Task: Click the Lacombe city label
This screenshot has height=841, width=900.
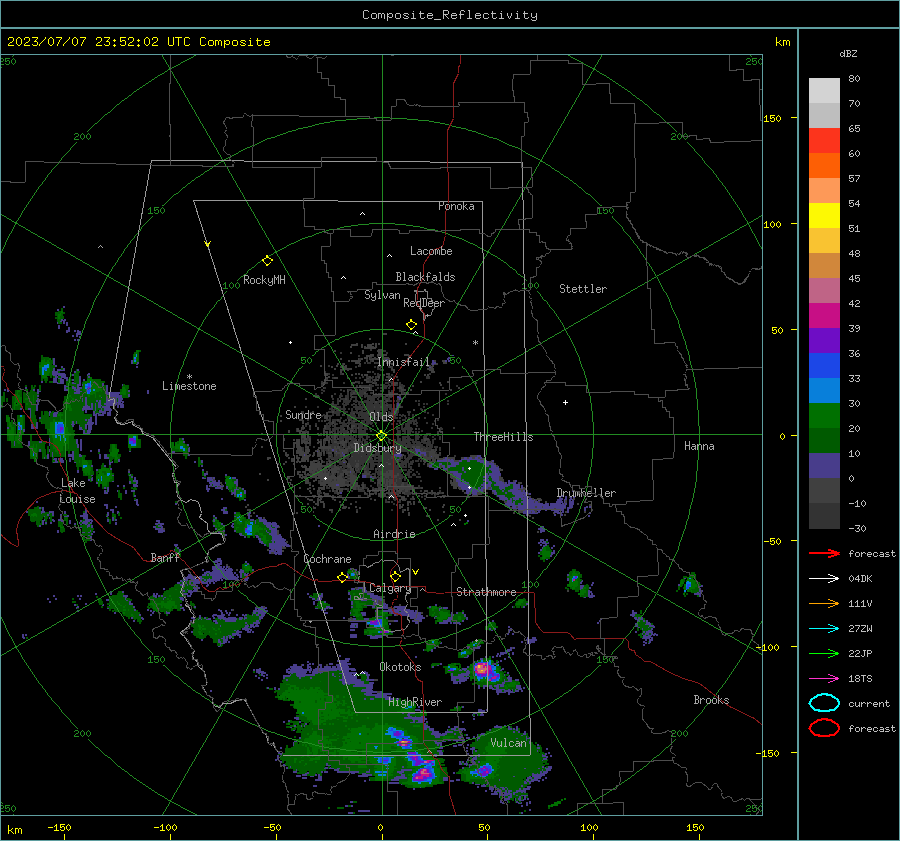Action: 431,251
